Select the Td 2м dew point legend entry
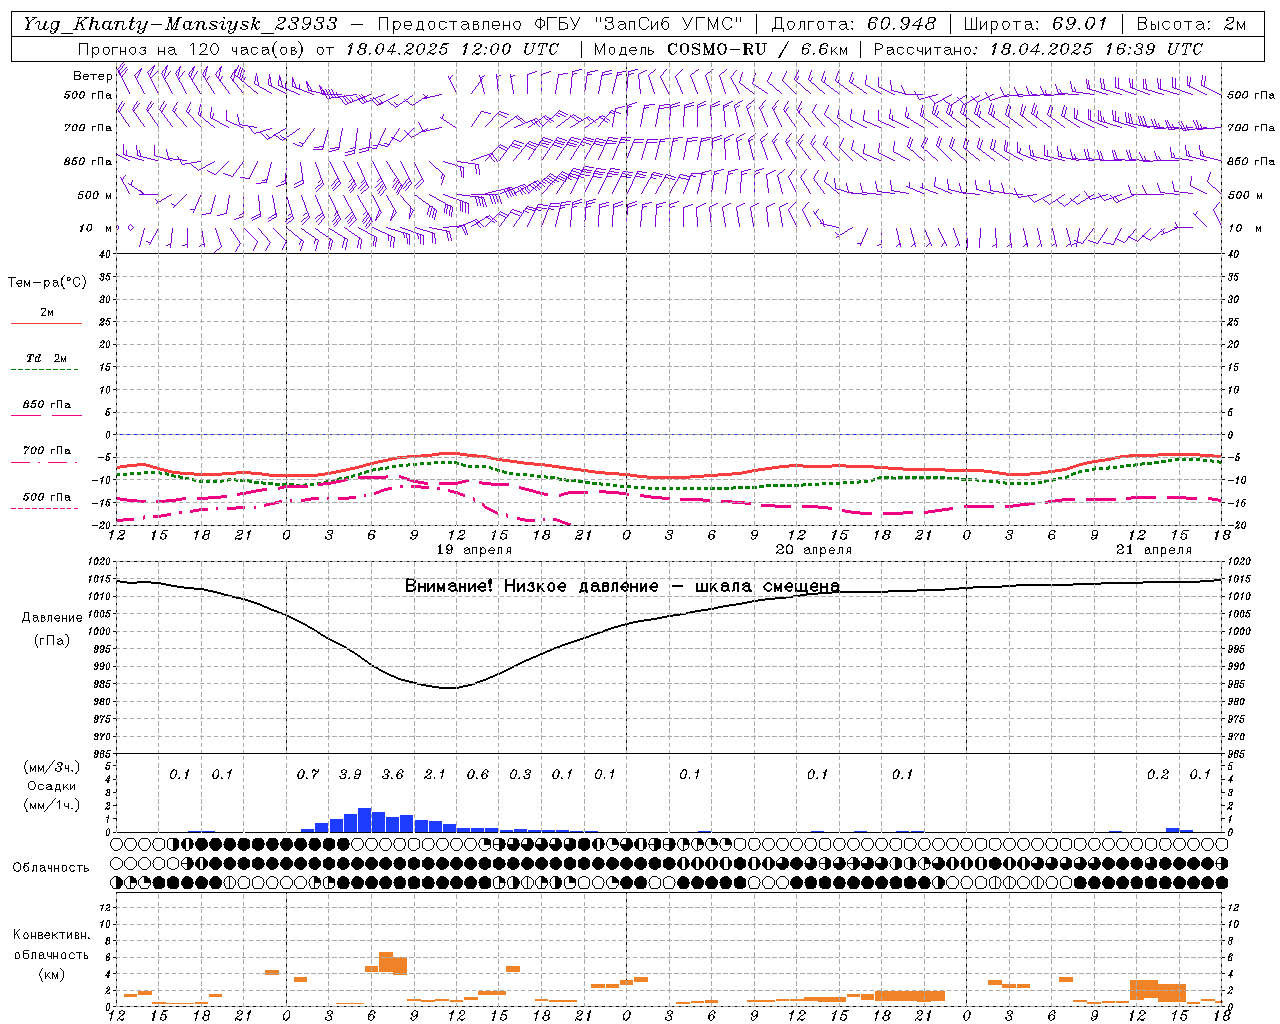 [46, 358]
